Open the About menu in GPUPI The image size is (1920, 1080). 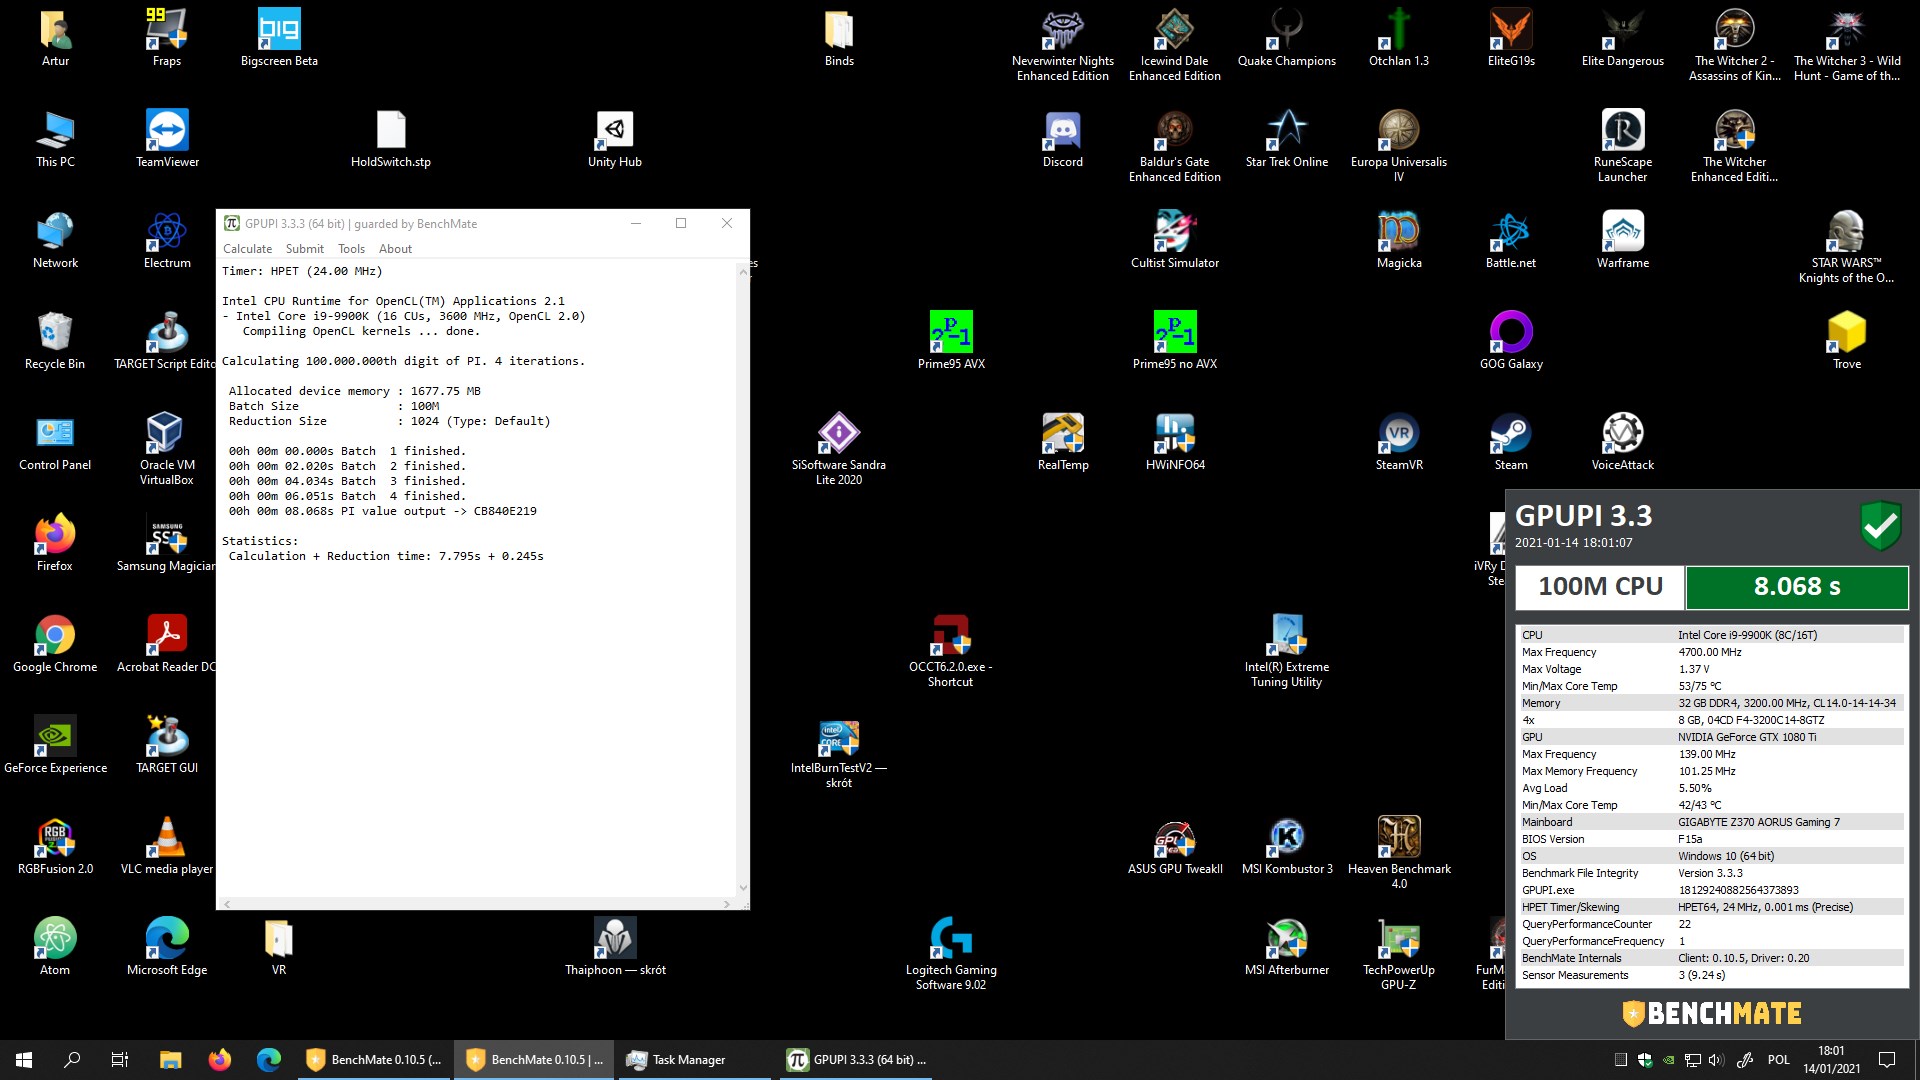[x=395, y=249]
